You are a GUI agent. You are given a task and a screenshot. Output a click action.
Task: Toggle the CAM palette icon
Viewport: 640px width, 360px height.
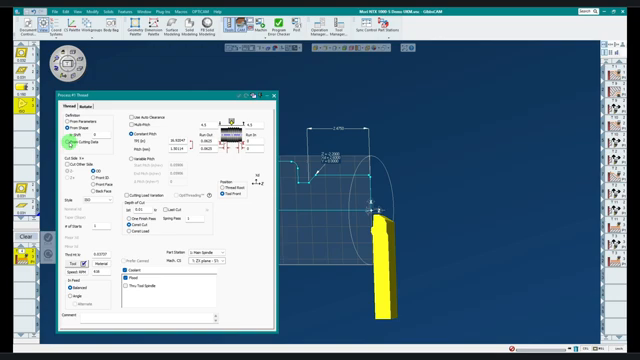click(241, 25)
